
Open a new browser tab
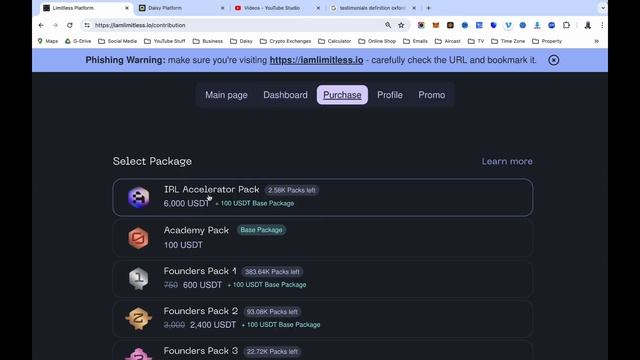click(428, 8)
